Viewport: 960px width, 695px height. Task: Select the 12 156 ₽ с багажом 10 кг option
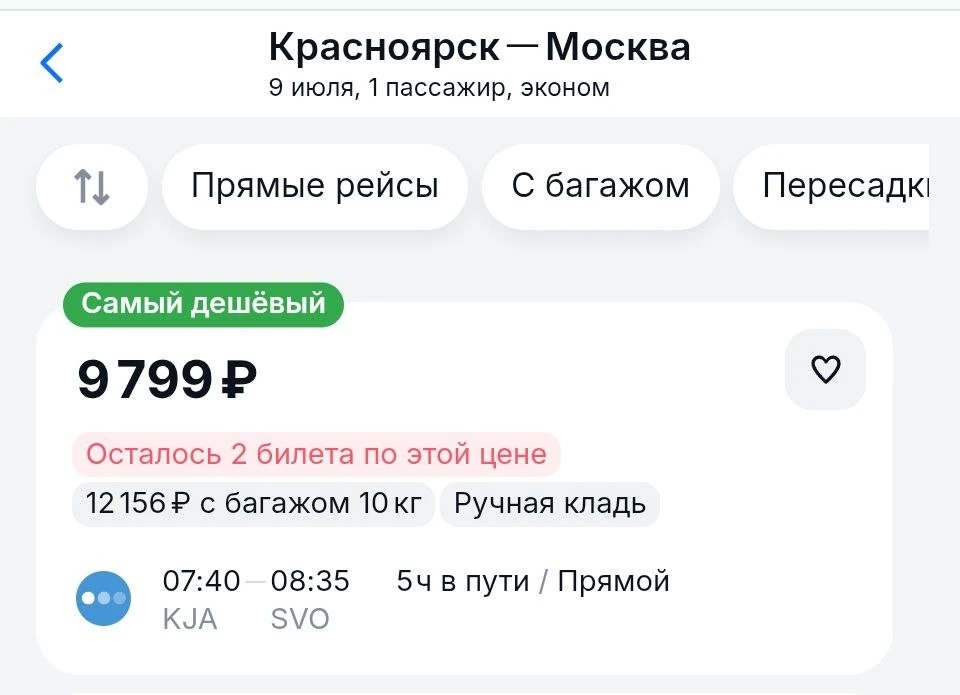[x=253, y=504]
